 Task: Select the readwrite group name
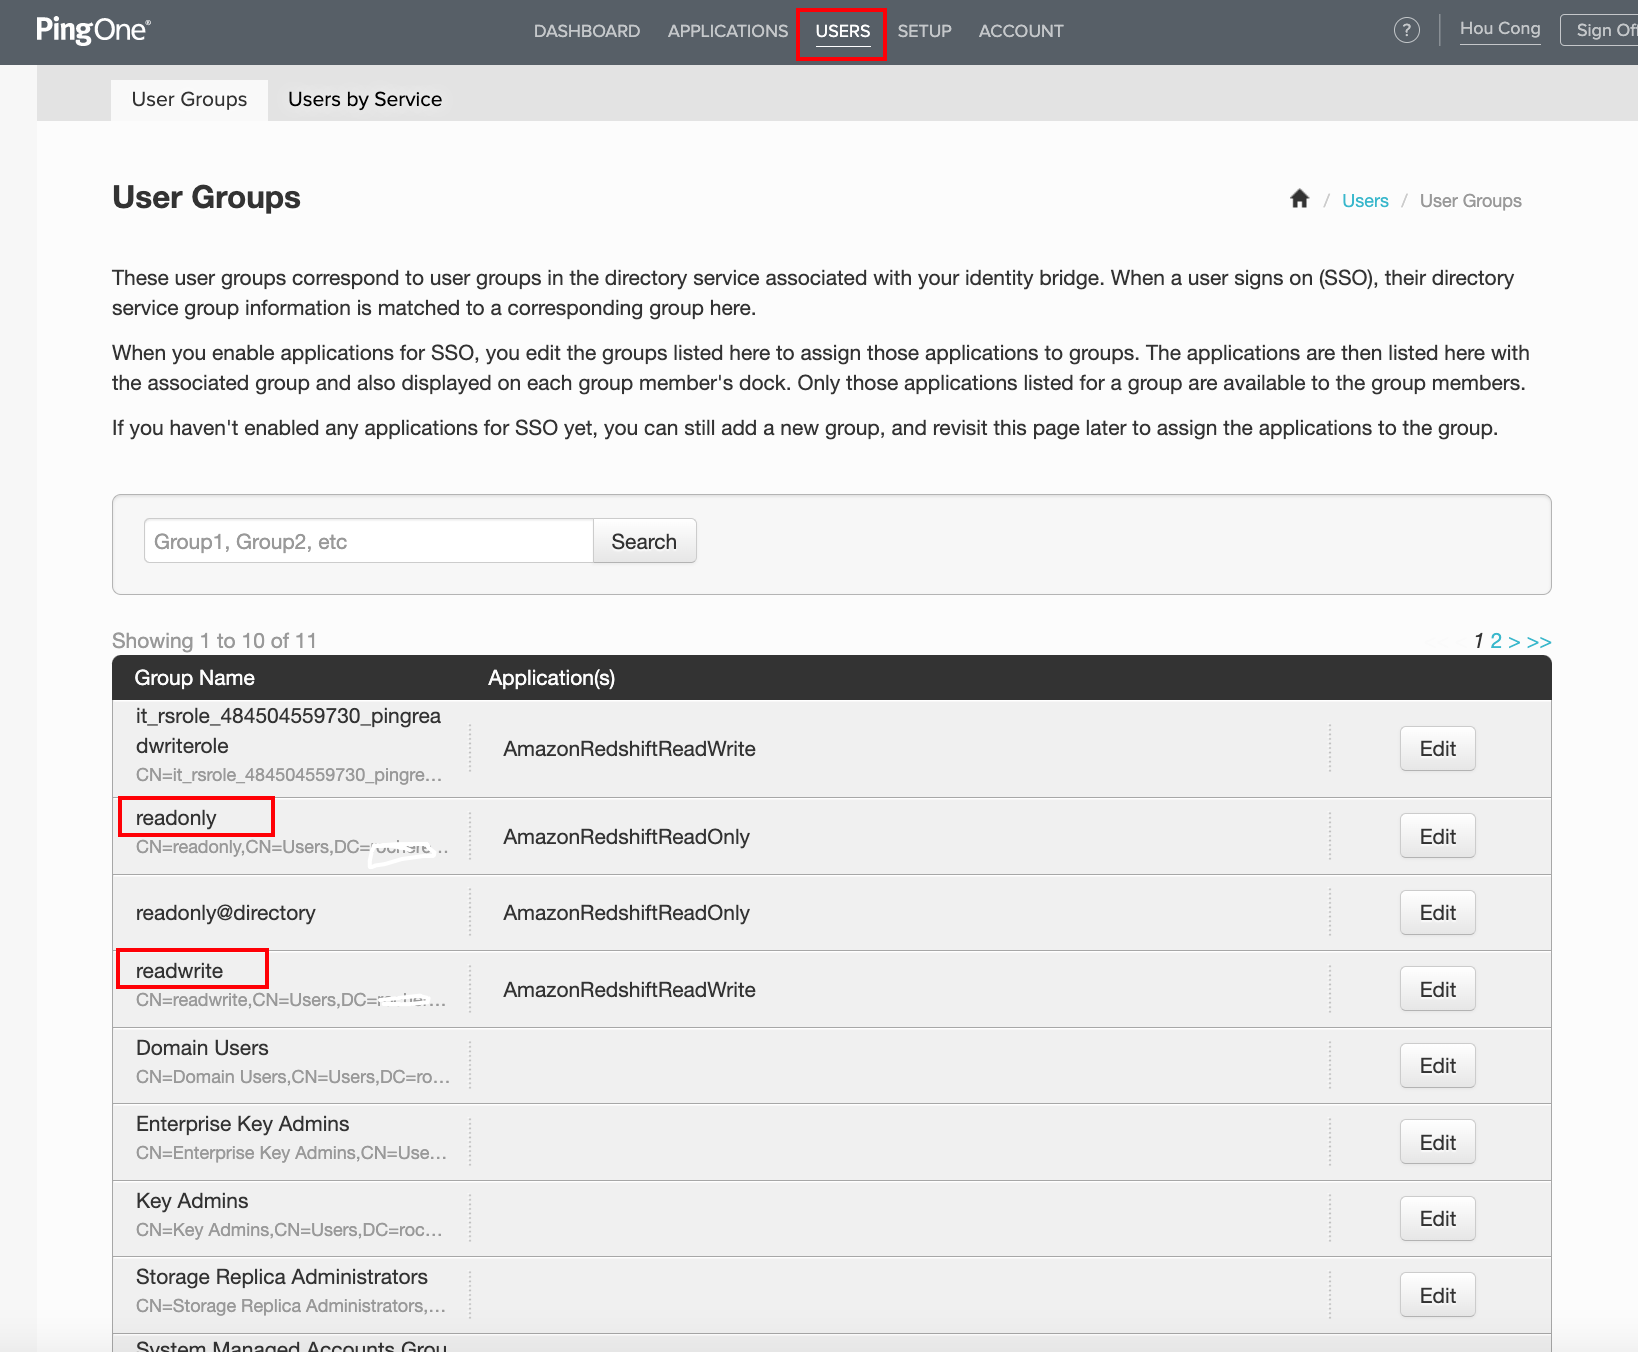pos(180,971)
